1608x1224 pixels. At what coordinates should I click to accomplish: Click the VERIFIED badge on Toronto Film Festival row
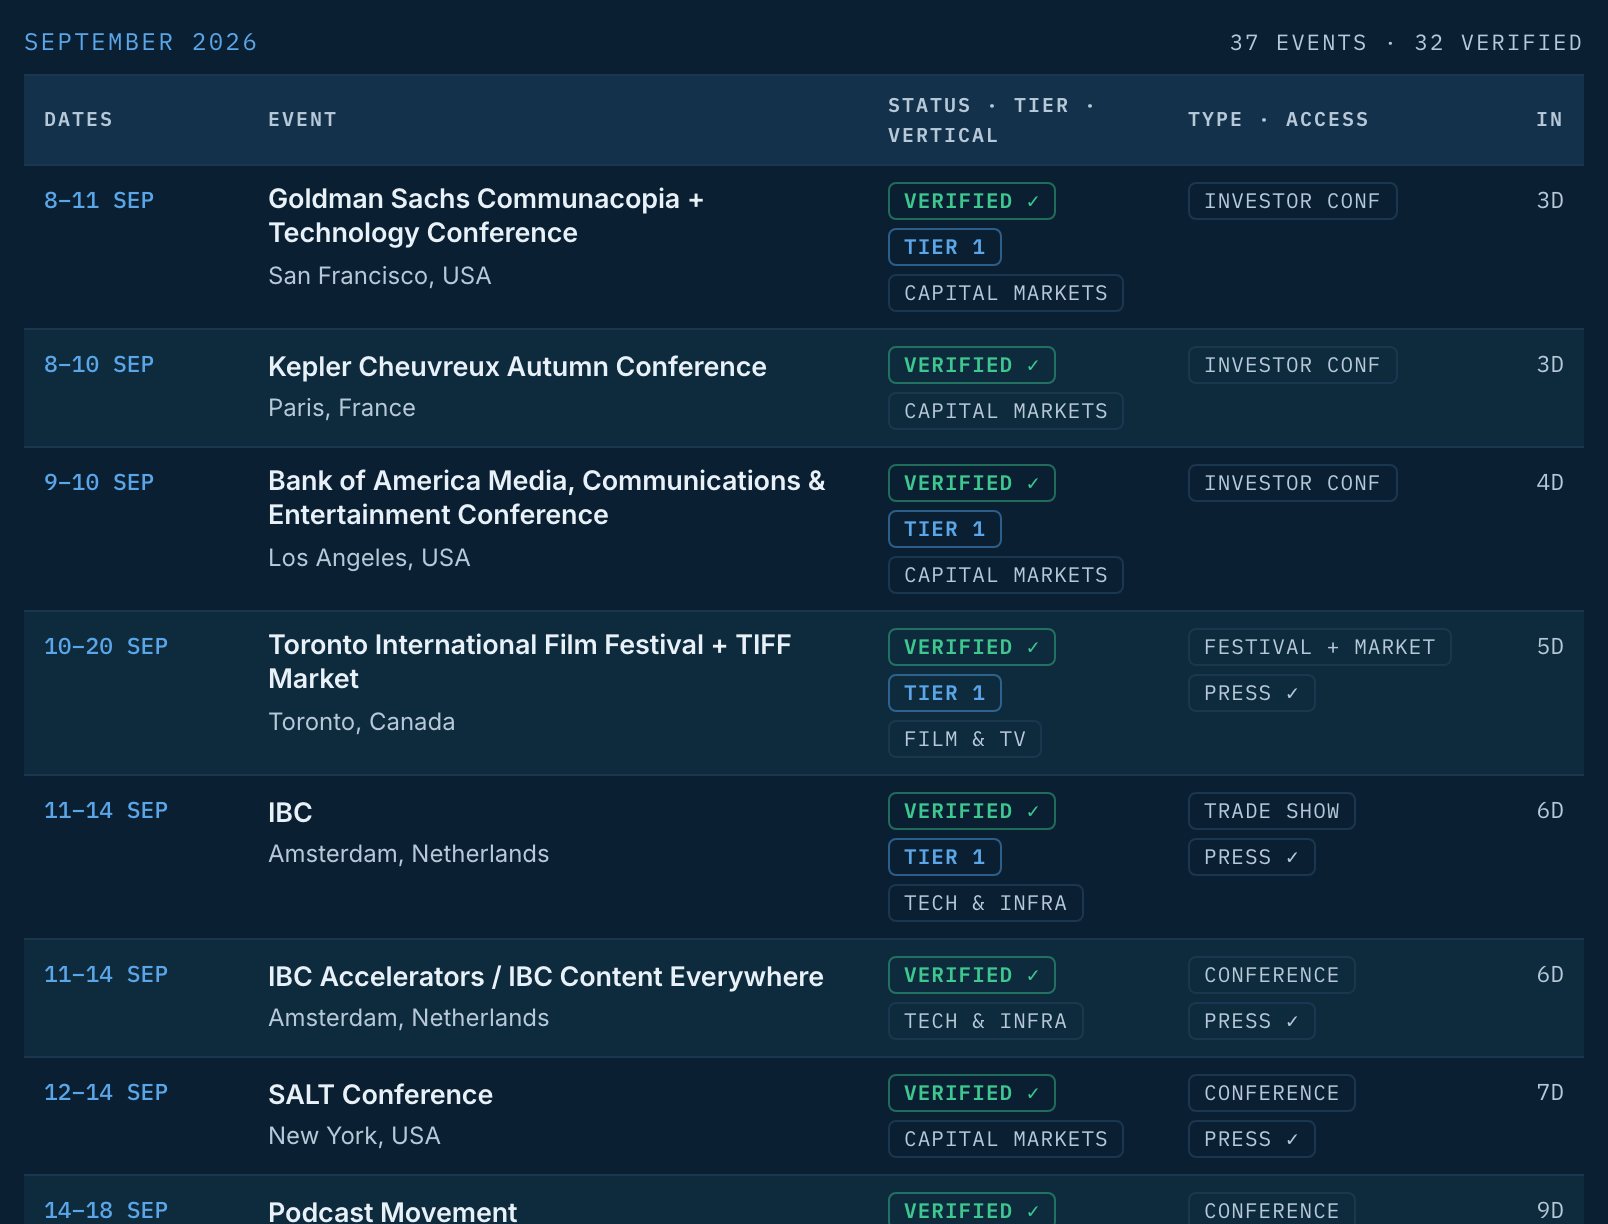point(972,647)
